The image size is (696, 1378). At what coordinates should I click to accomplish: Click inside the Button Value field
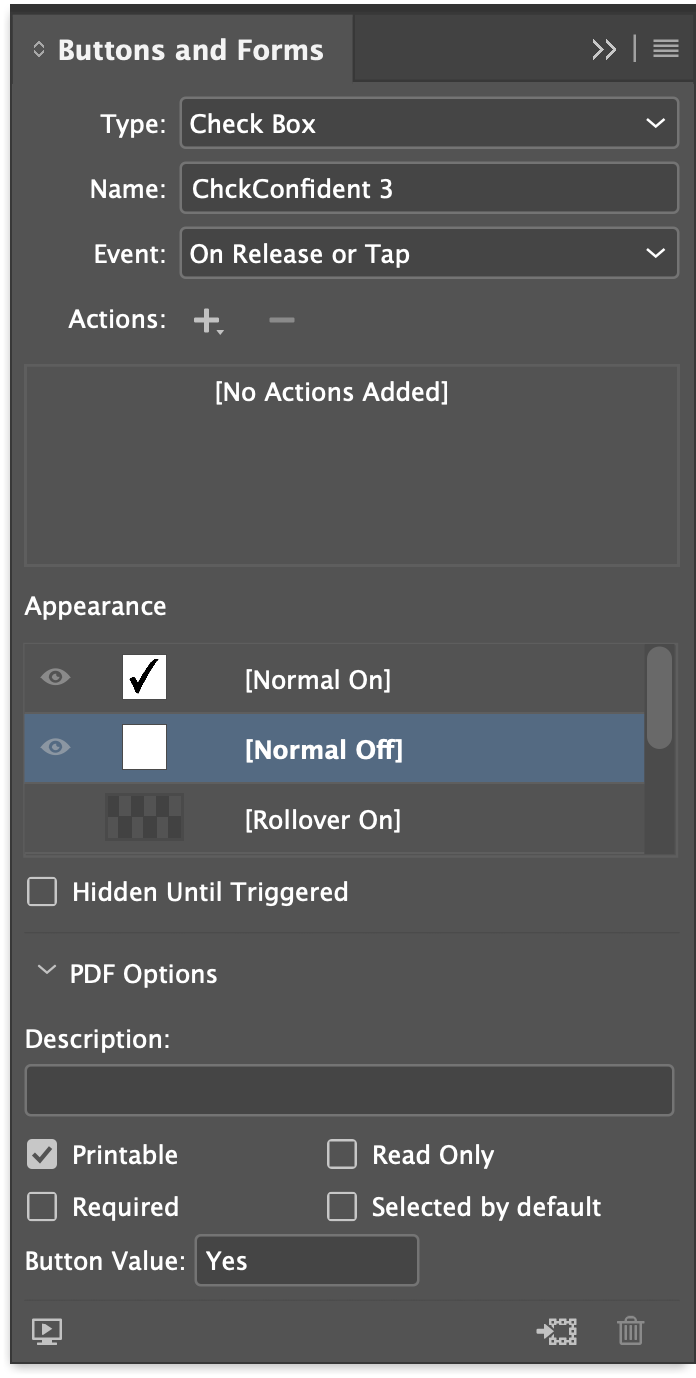[306, 1261]
